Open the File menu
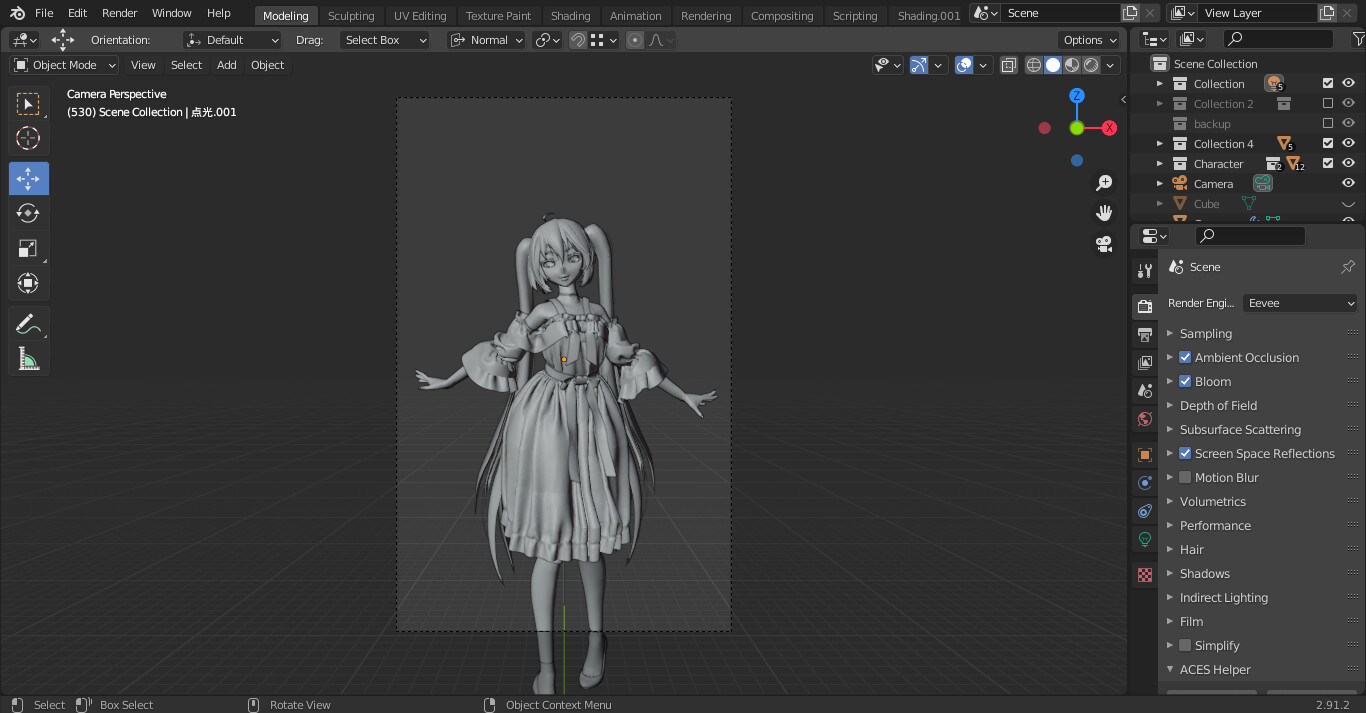This screenshot has height=713, width=1366. click(44, 13)
